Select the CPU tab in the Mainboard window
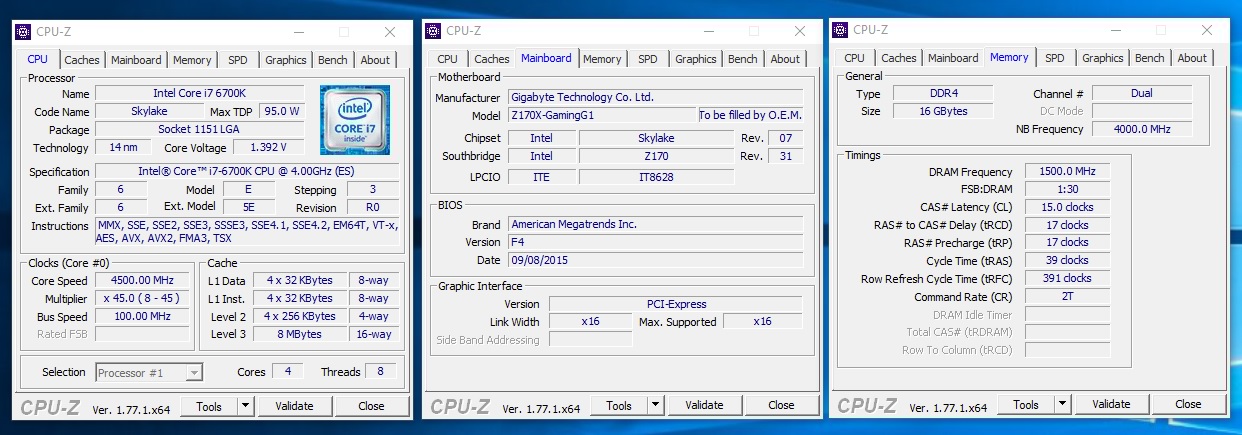The height and width of the screenshot is (435, 1242). coord(448,59)
